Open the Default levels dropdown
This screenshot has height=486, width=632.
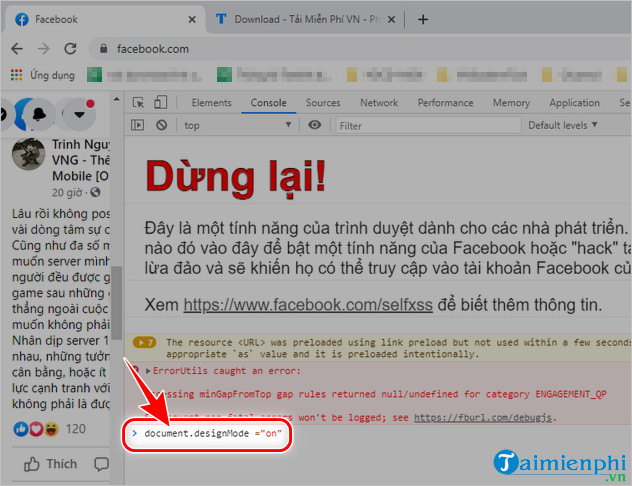click(563, 125)
